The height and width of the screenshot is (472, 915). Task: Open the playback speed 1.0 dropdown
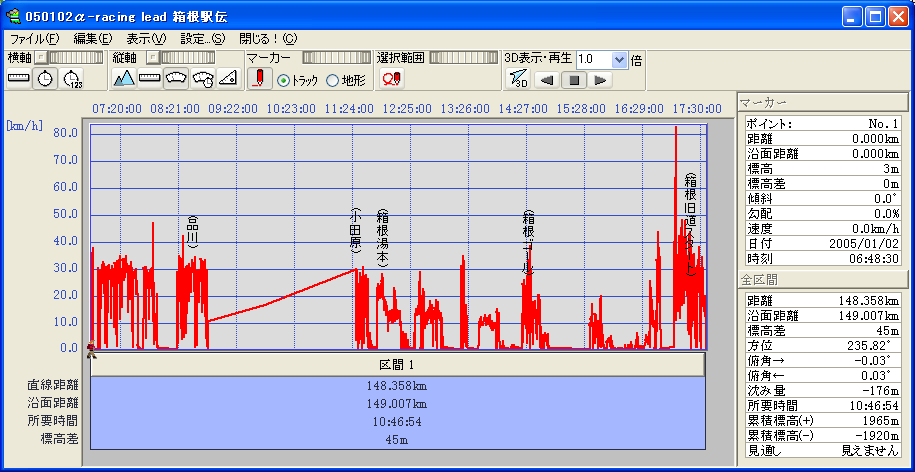(619, 59)
